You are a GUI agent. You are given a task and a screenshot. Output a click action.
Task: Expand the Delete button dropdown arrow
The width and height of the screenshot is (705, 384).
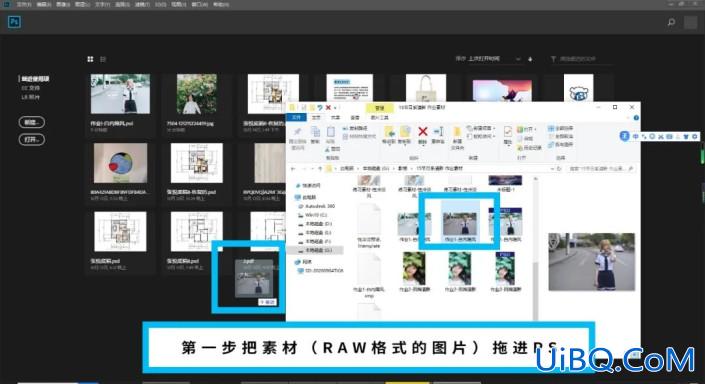(x=423, y=145)
